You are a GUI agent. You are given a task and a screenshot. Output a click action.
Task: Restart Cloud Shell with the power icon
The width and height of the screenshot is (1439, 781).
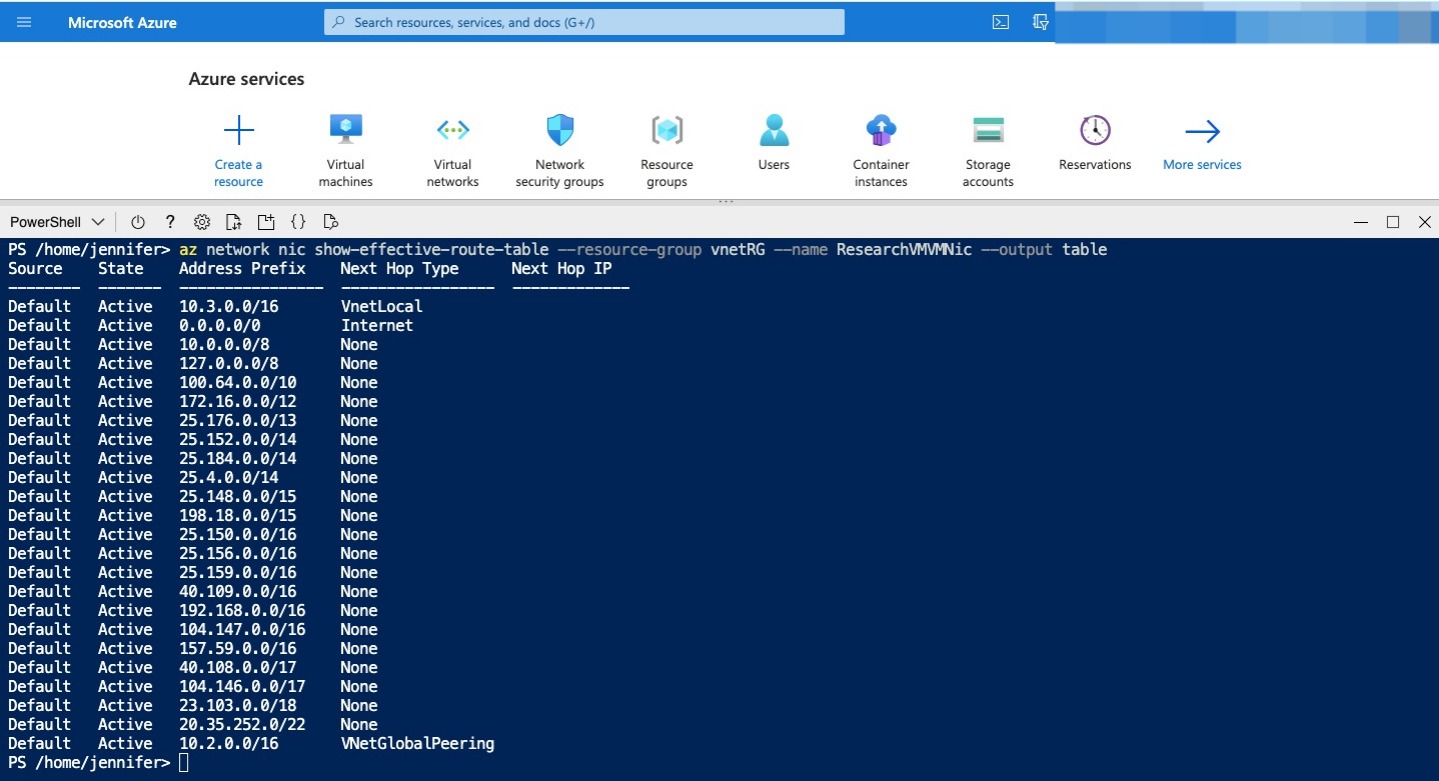coord(138,222)
